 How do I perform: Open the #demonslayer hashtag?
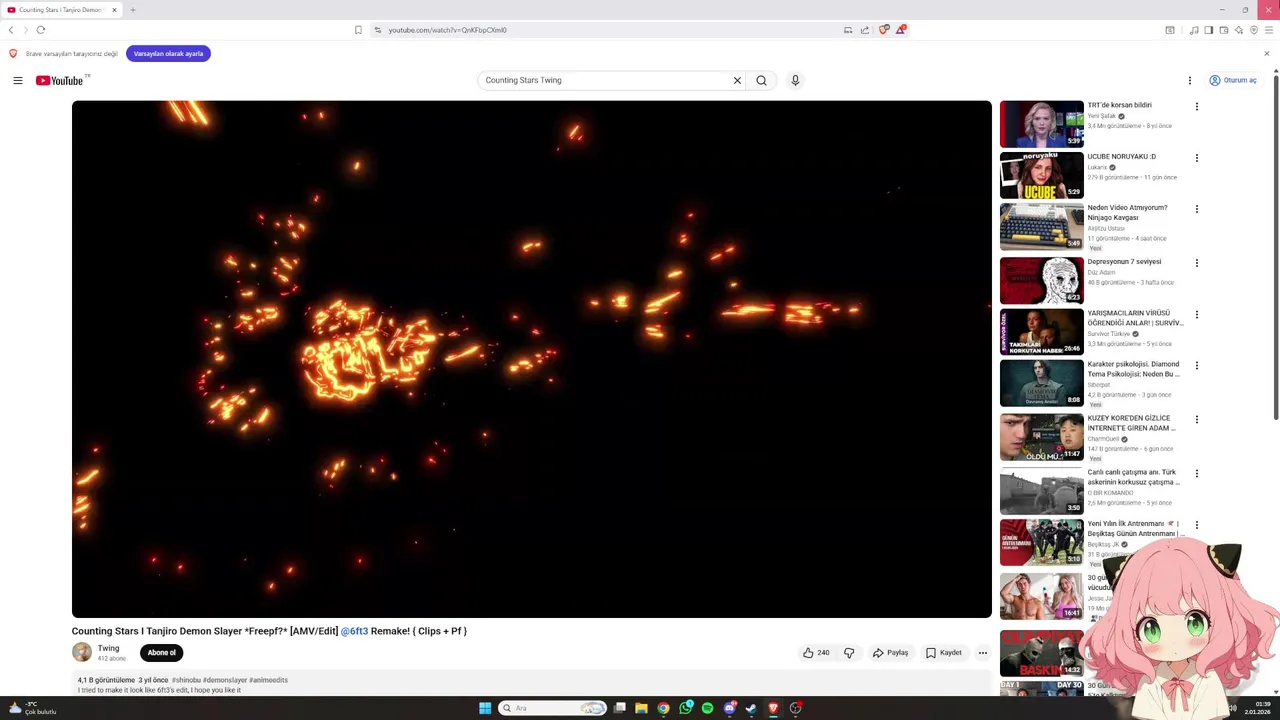pos(225,680)
